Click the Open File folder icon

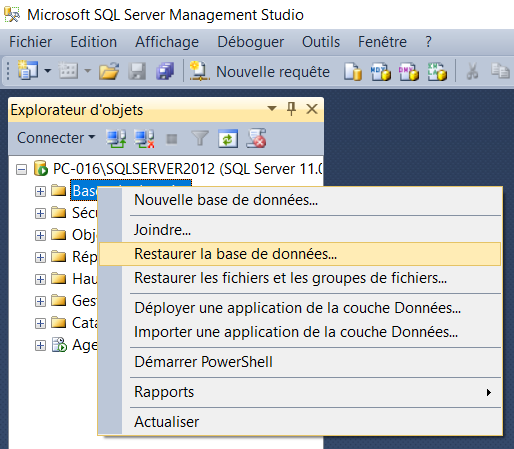109,71
